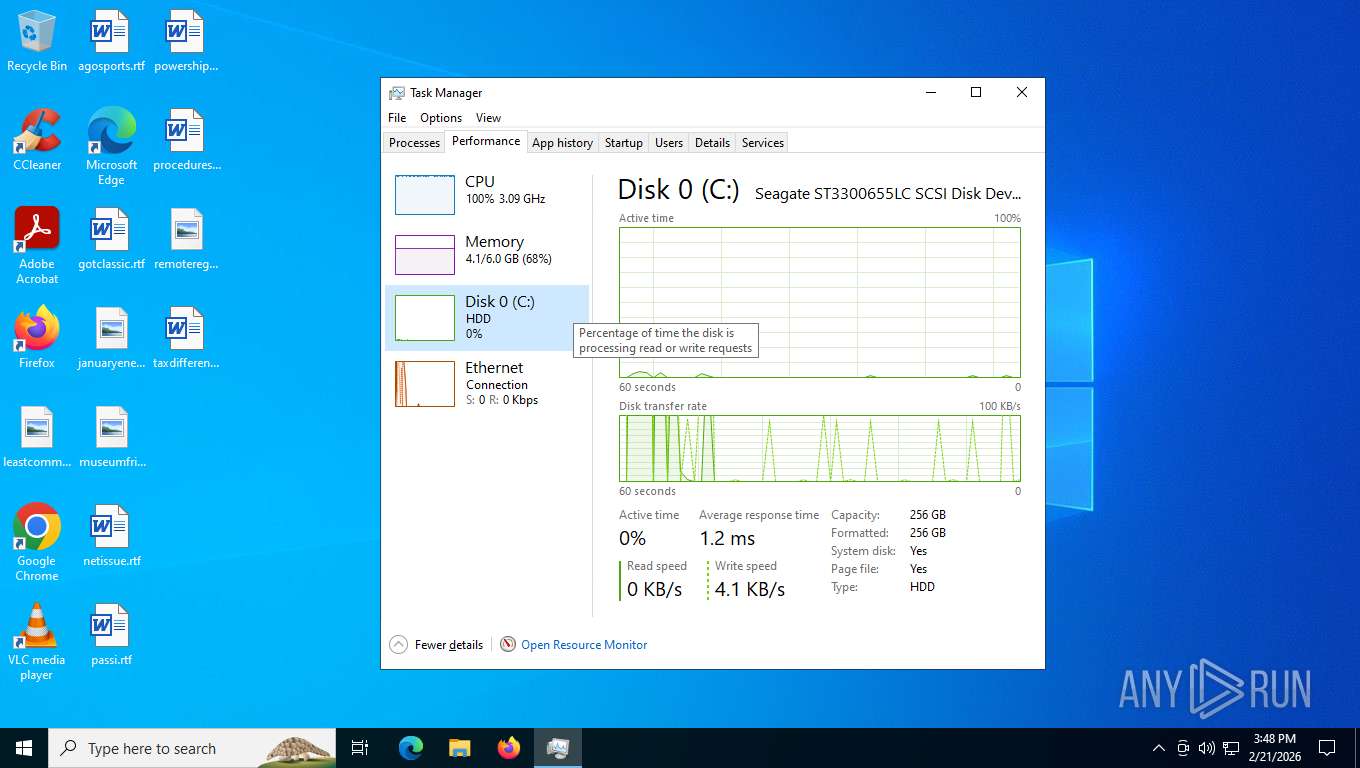This screenshot has width=1360, height=768.
Task: Click the volume speaker tray icon
Action: tap(1206, 748)
